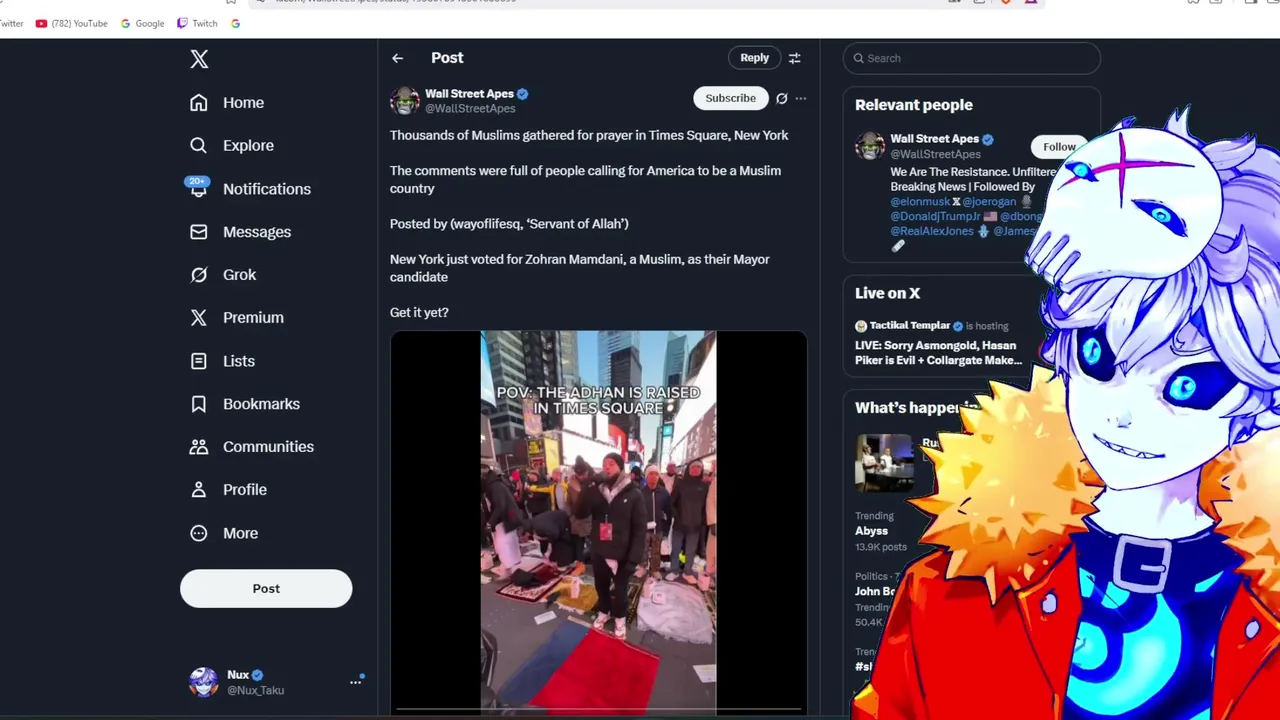Select Bookmarks in navigation menu
Viewport: 1280px width, 720px height.
[x=261, y=404]
